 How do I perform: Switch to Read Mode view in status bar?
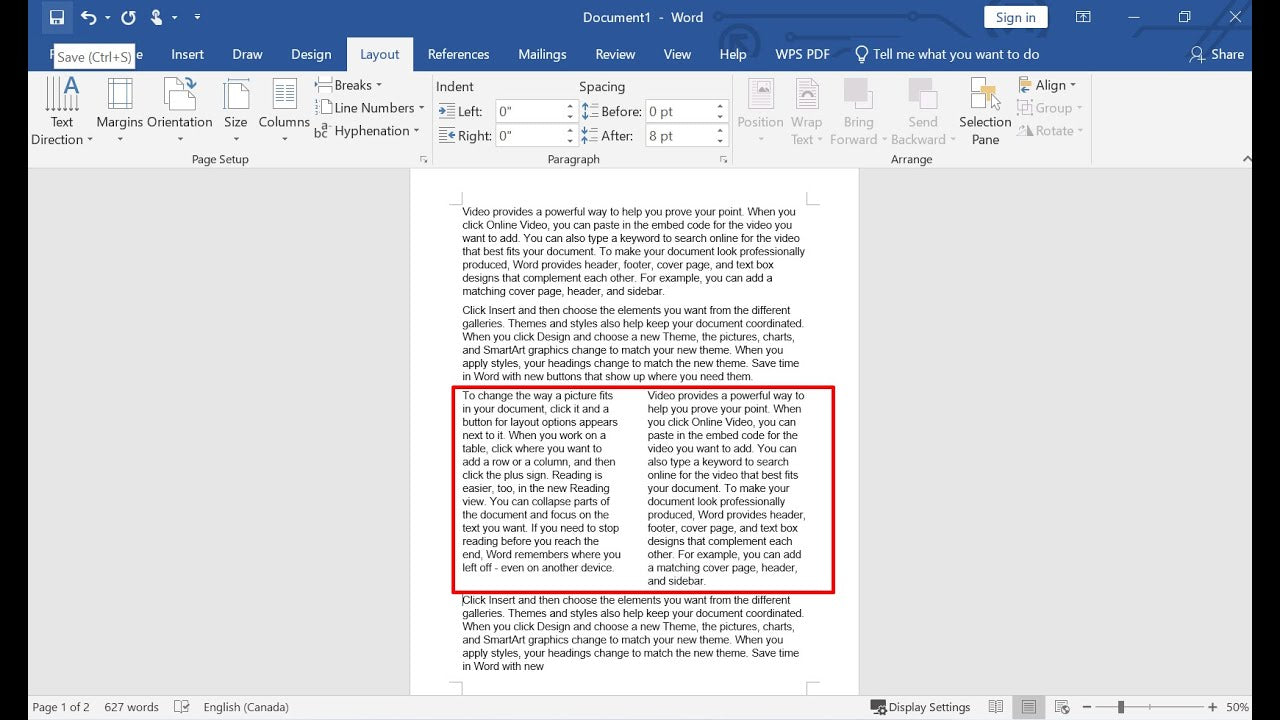coord(996,707)
